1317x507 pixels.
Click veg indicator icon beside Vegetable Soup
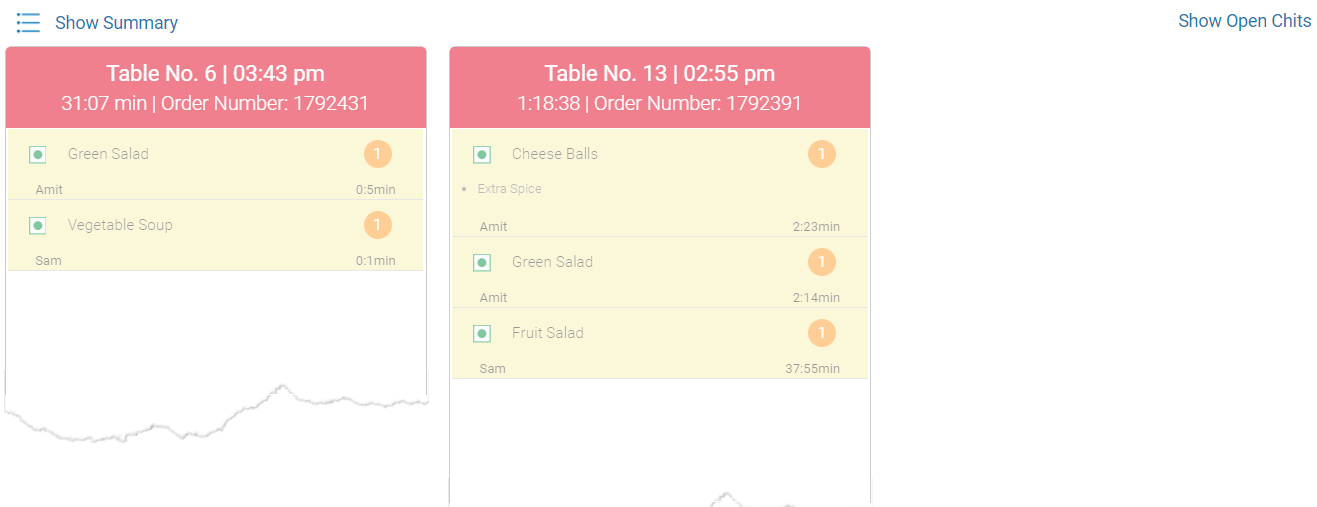pyautogui.click(x=38, y=226)
